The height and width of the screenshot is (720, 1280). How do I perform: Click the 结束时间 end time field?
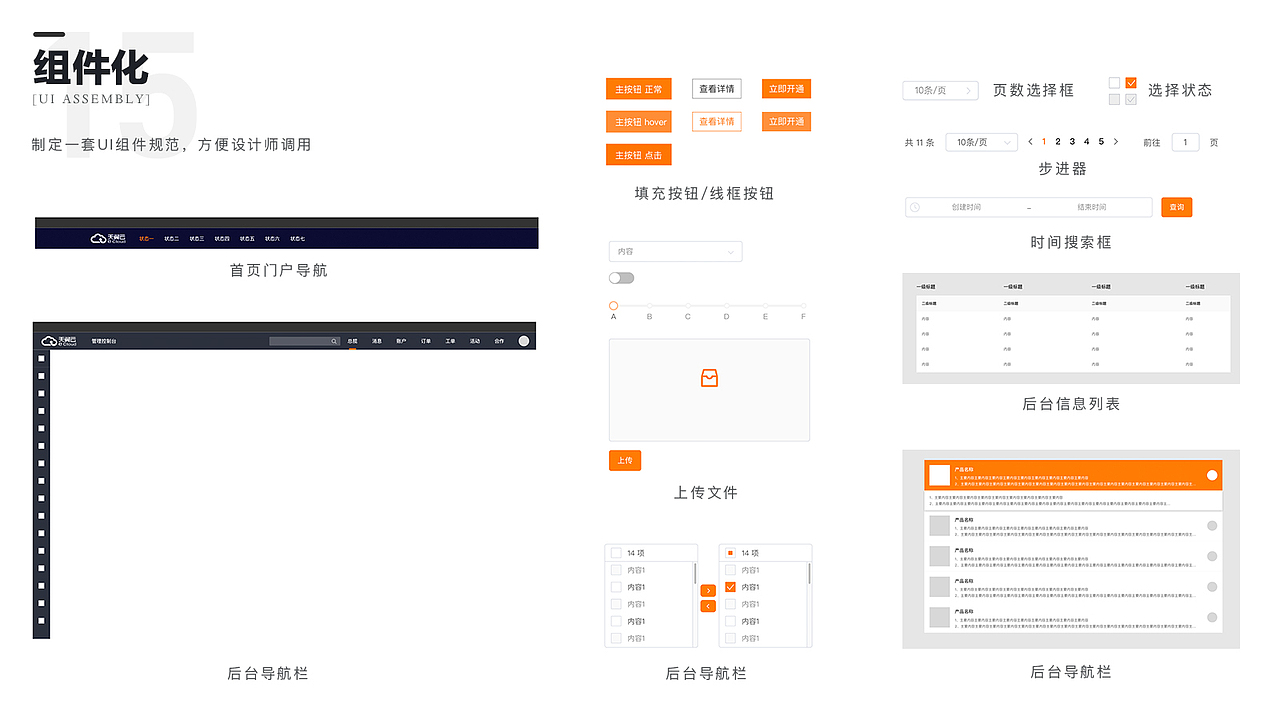click(1092, 207)
